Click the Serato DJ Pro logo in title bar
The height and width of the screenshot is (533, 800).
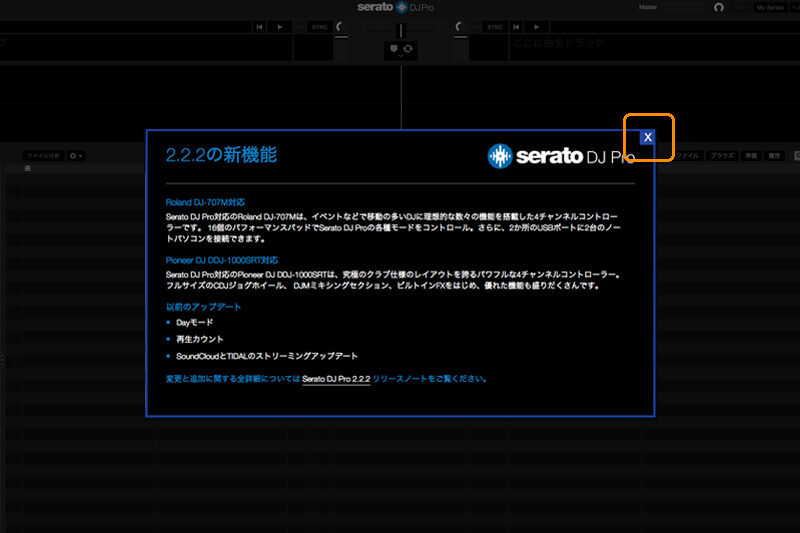tap(396, 7)
